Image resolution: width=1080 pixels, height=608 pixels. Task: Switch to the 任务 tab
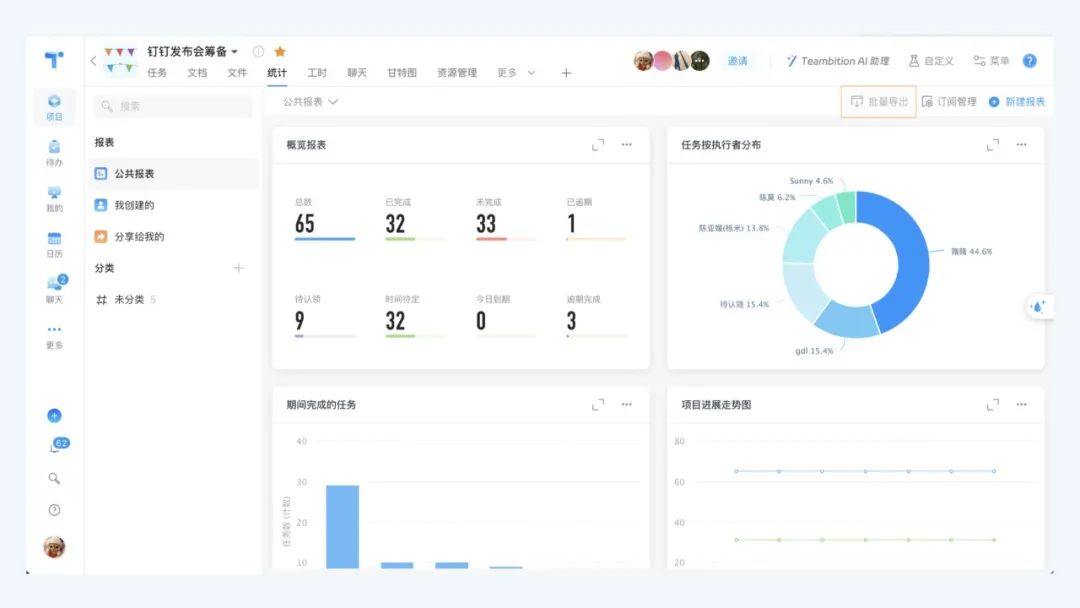tap(157, 73)
